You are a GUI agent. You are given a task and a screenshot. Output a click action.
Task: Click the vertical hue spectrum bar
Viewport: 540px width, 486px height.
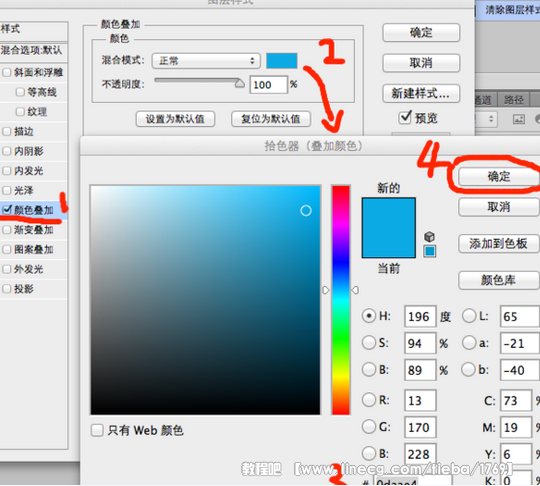341,300
